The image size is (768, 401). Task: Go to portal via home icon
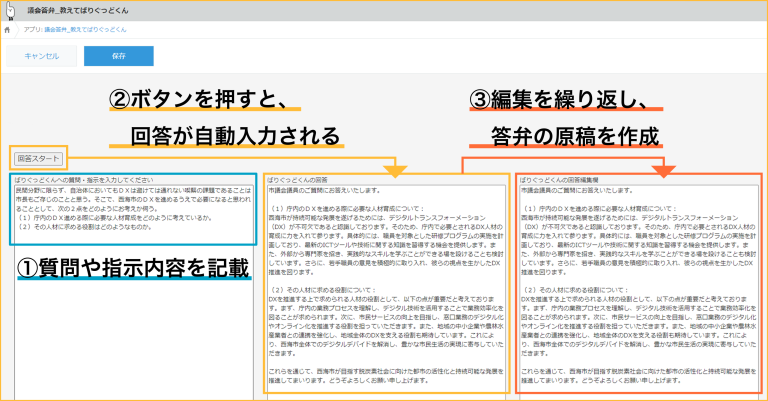[8, 30]
